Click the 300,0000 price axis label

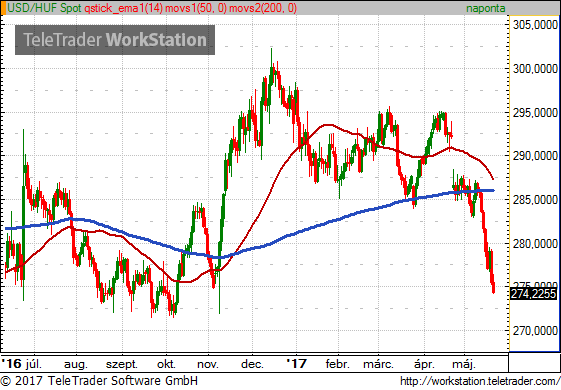[x=535, y=68]
